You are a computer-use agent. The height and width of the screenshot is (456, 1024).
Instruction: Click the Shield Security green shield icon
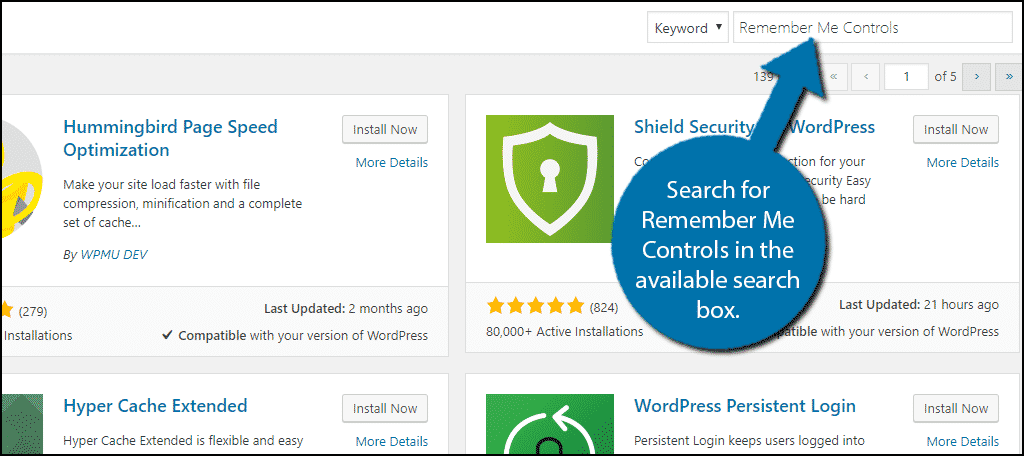(x=550, y=179)
